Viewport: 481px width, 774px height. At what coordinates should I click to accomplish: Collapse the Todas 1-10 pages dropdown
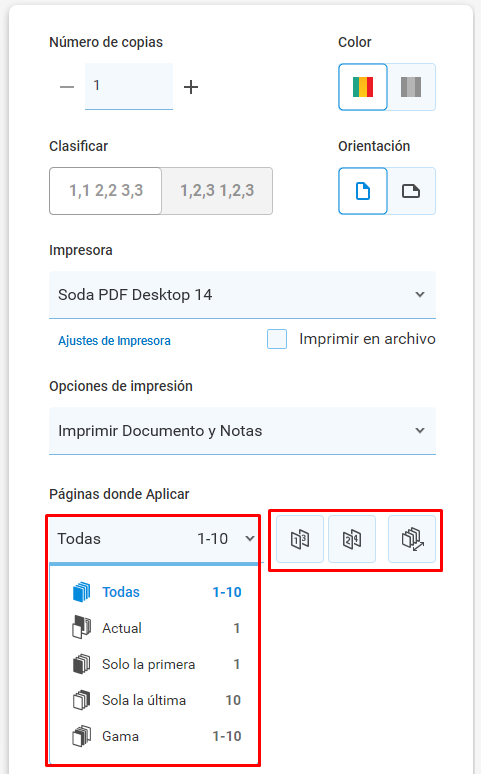click(154, 539)
